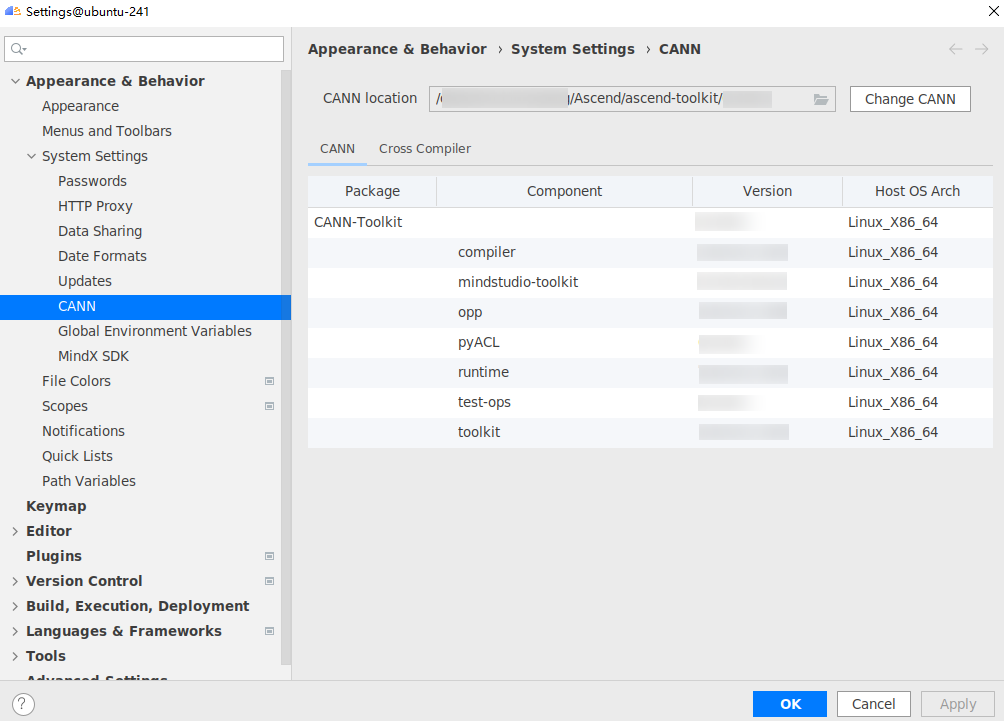
Task: Click the project-level icon beside Version Control
Action: pos(270,581)
